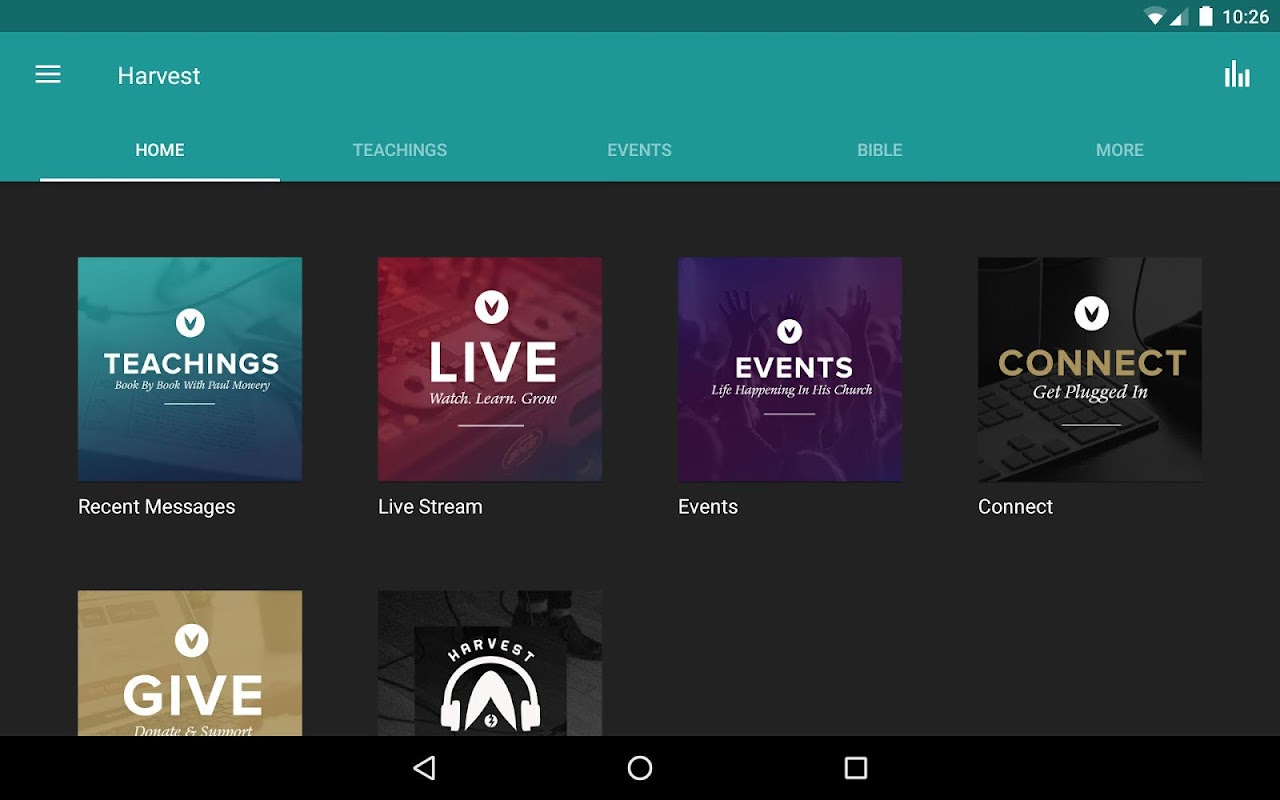Image resolution: width=1280 pixels, height=800 pixels.
Task: Open the GIVE Donate & Support tile
Action: (x=190, y=663)
